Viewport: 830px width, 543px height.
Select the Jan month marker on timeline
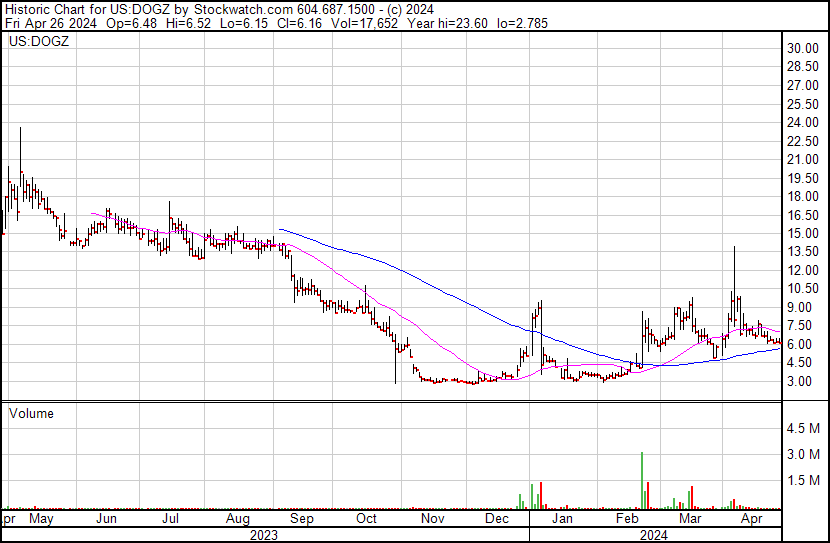pyautogui.click(x=563, y=519)
